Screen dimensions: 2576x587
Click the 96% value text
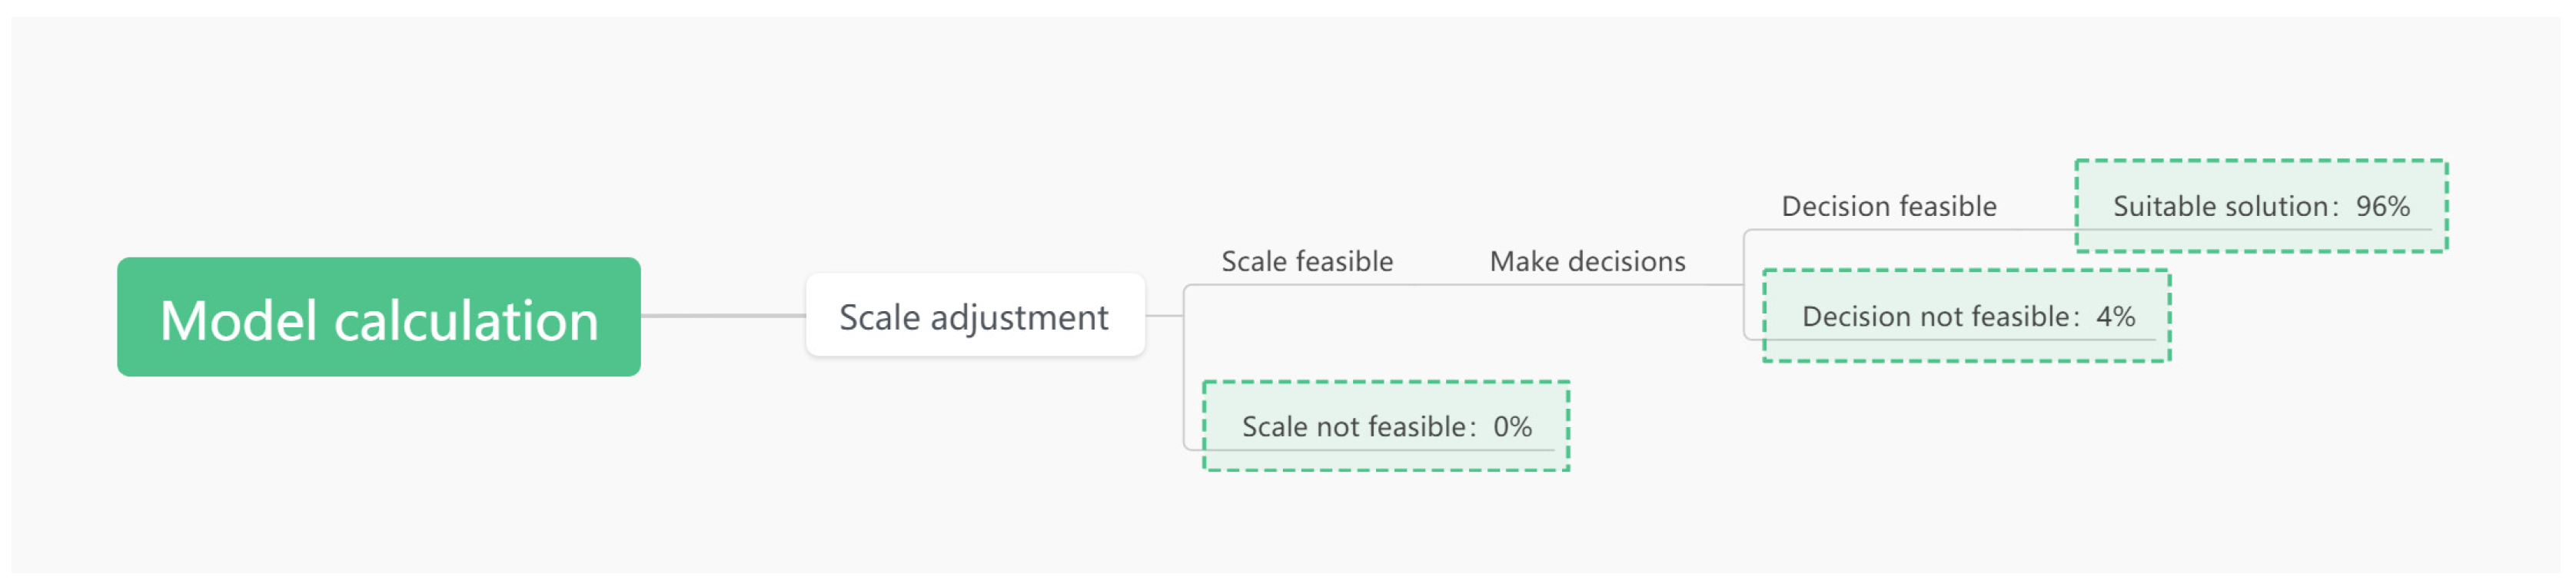(x=2382, y=207)
